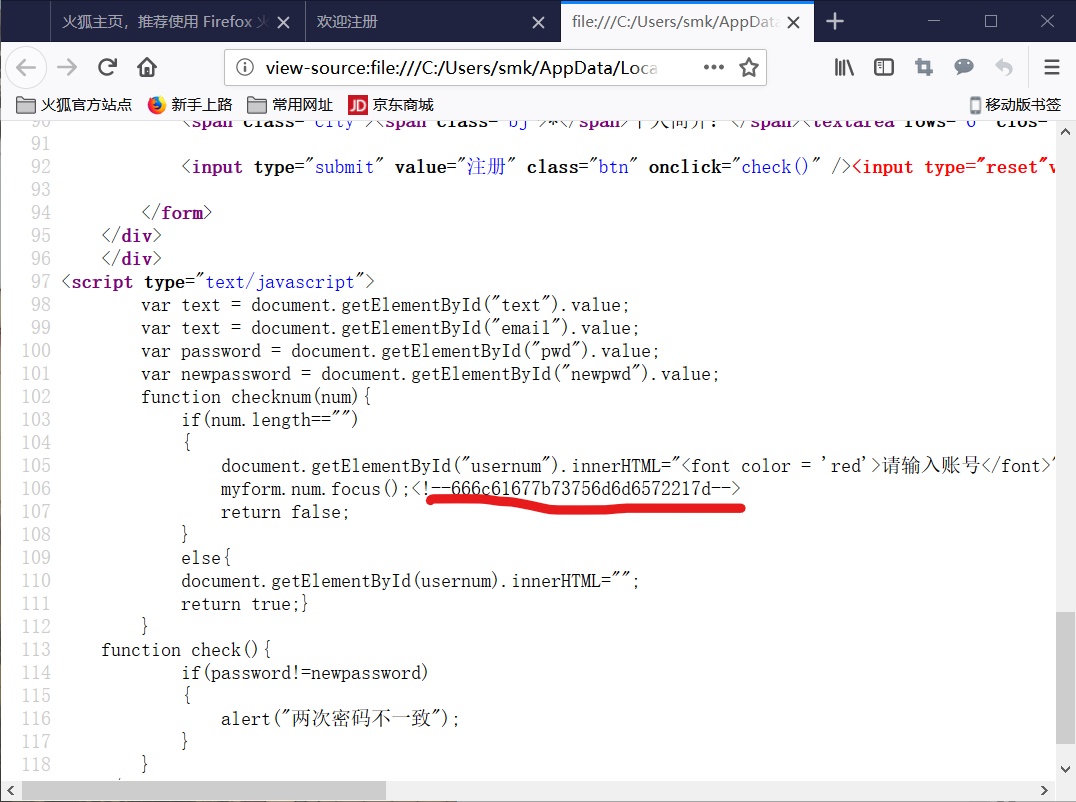
Task: Click the forward navigation arrow
Action: click(67, 67)
